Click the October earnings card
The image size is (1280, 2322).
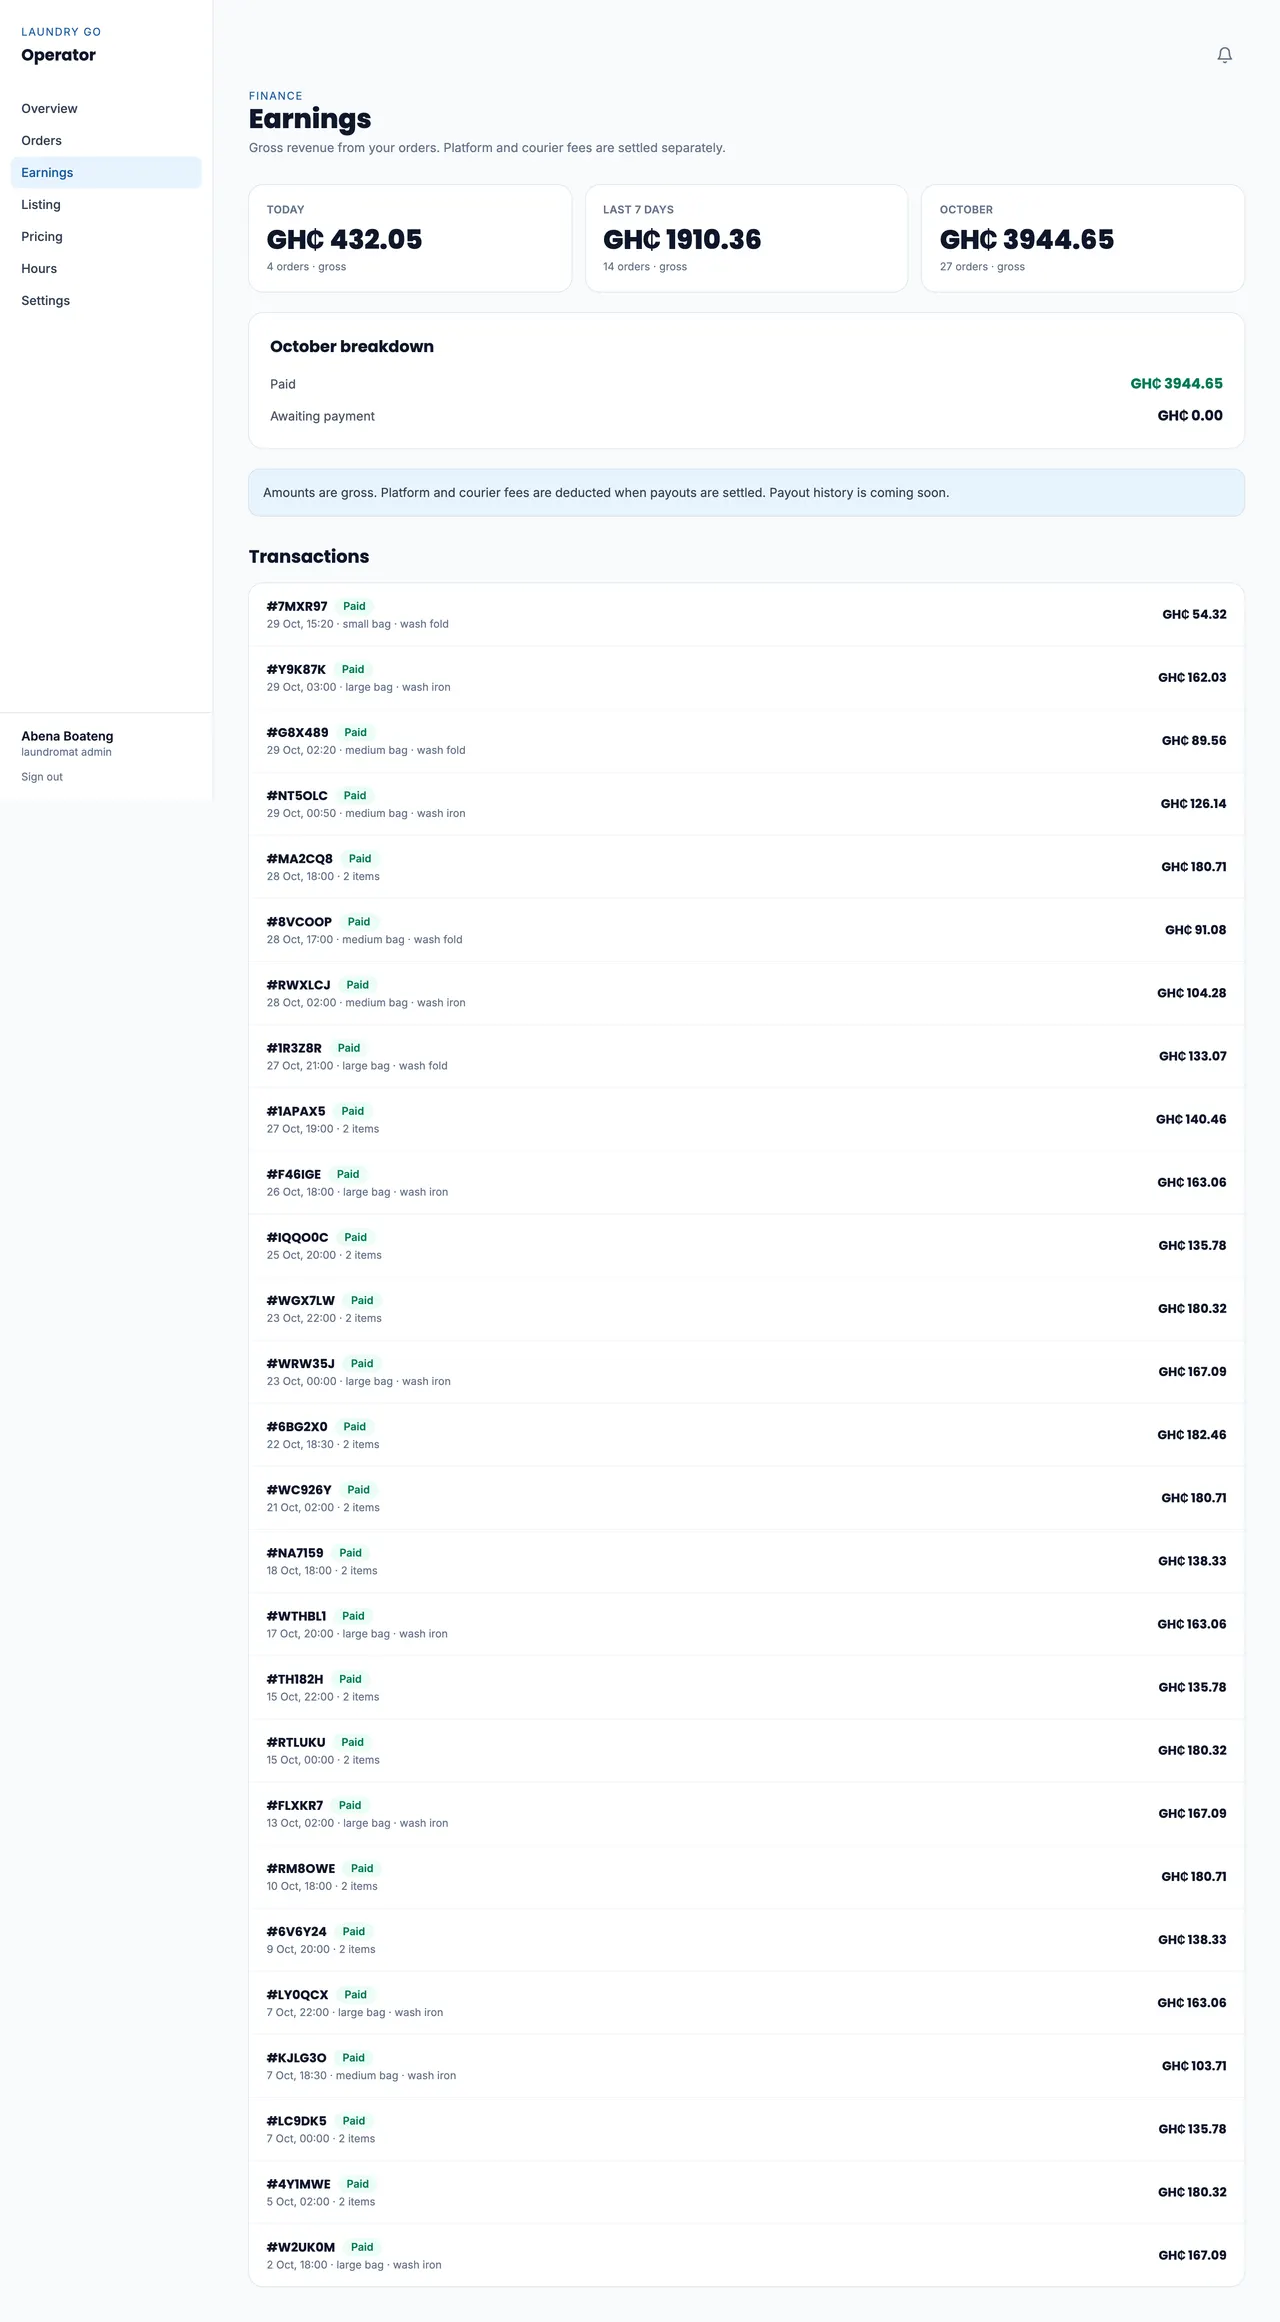pyautogui.click(x=1083, y=238)
